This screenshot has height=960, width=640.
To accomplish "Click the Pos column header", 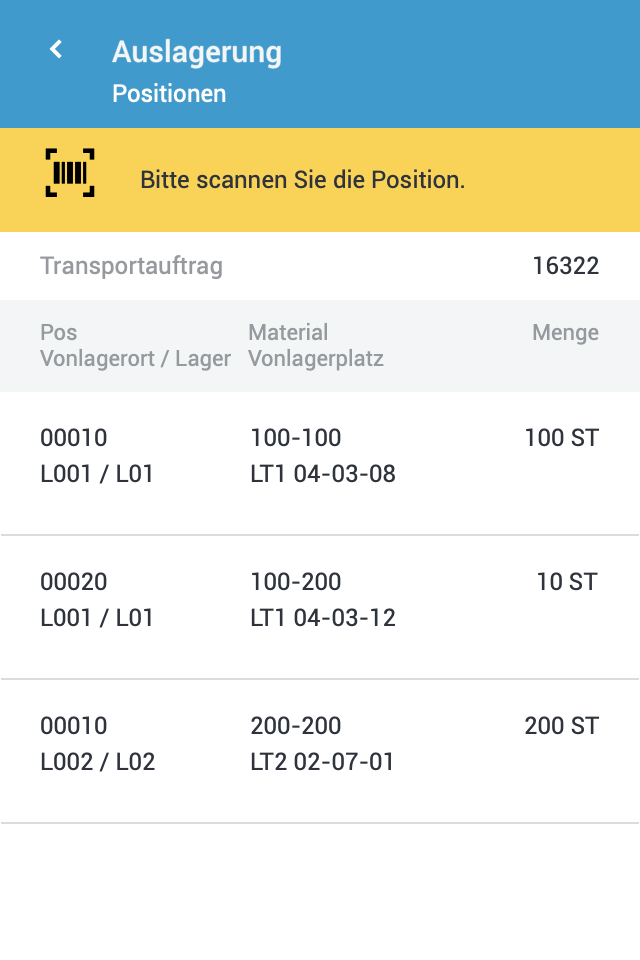I will tap(58, 333).
